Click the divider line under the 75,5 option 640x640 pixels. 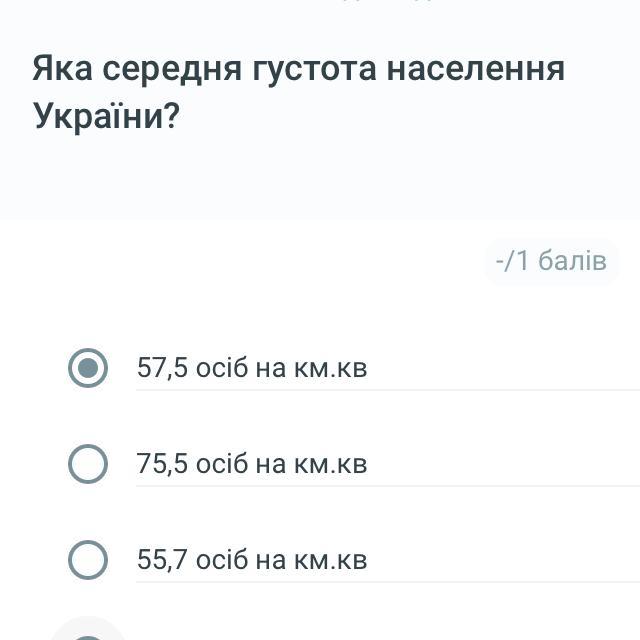(x=388, y=486)
